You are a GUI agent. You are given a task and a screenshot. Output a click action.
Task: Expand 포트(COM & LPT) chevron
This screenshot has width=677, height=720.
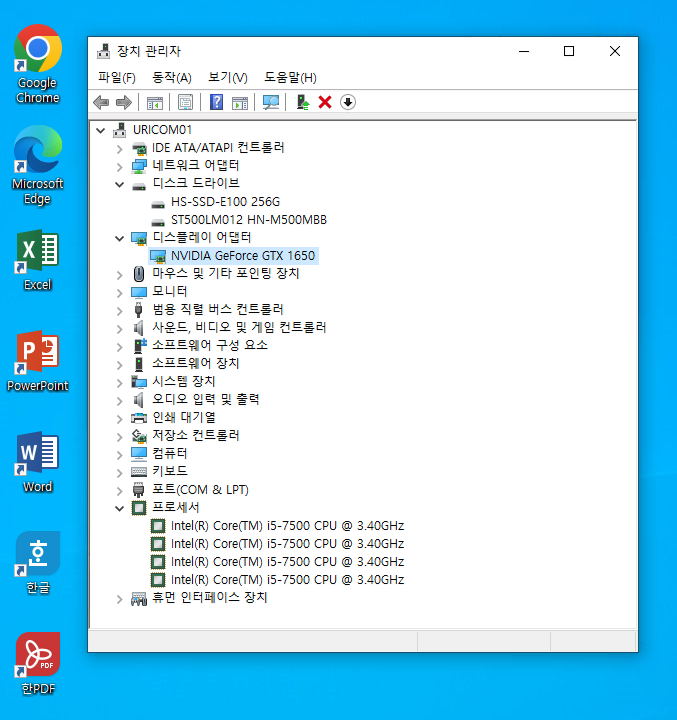[119, 491]
